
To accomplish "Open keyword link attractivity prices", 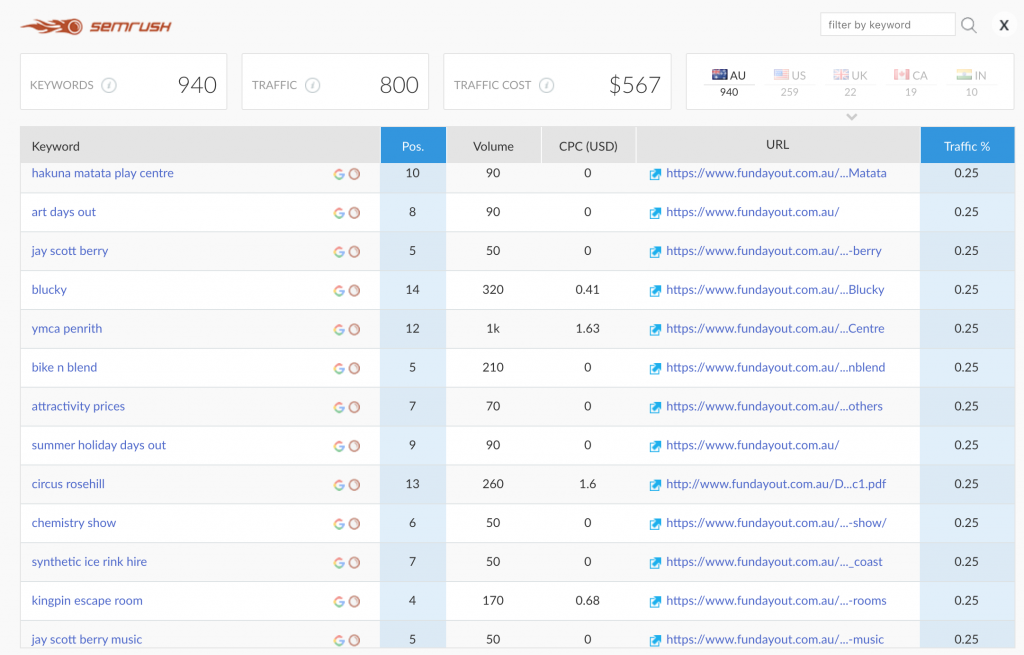I will pyautogui.click(x=78, y=406).
